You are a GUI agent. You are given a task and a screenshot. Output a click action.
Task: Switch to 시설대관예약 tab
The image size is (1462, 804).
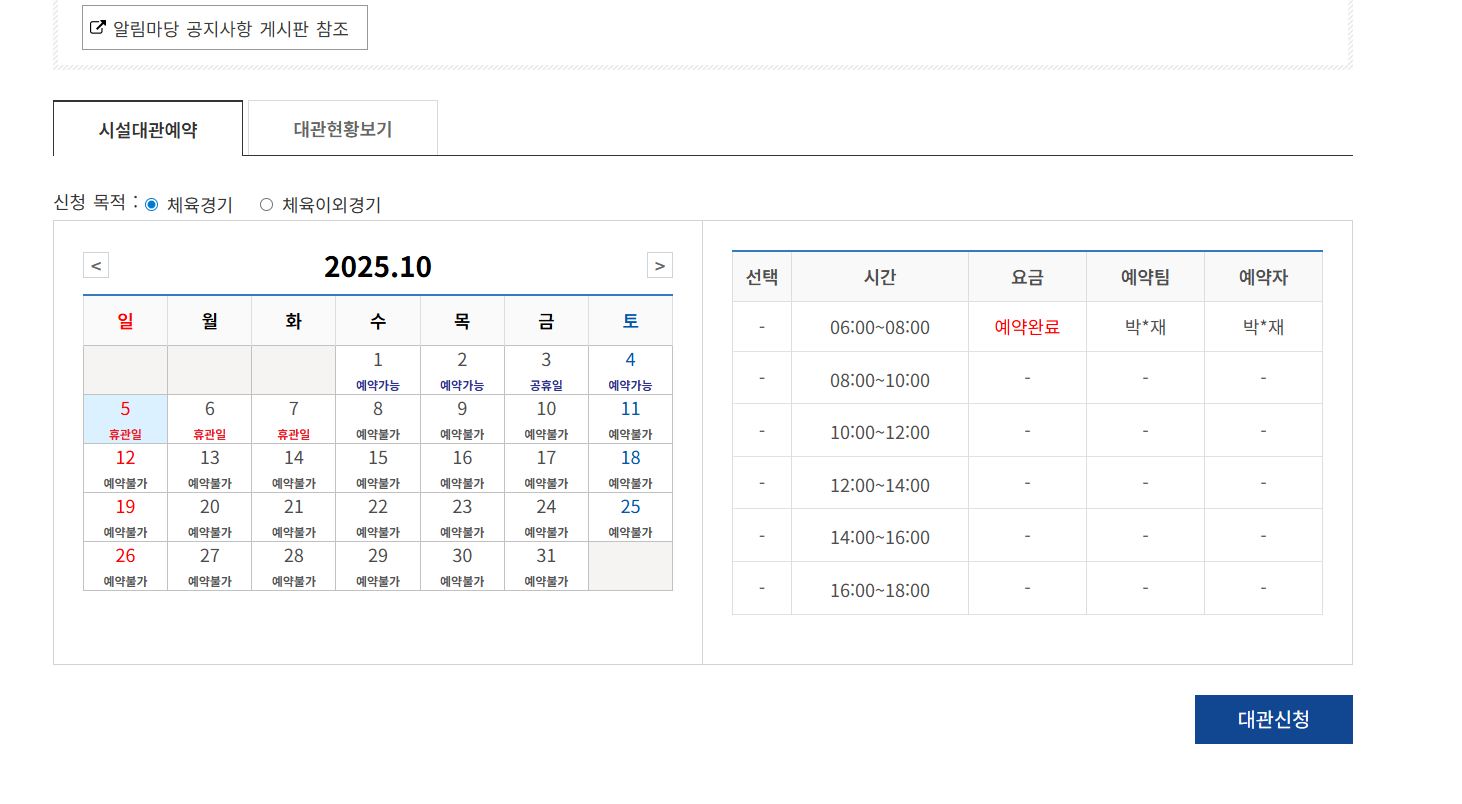(148, 129)
